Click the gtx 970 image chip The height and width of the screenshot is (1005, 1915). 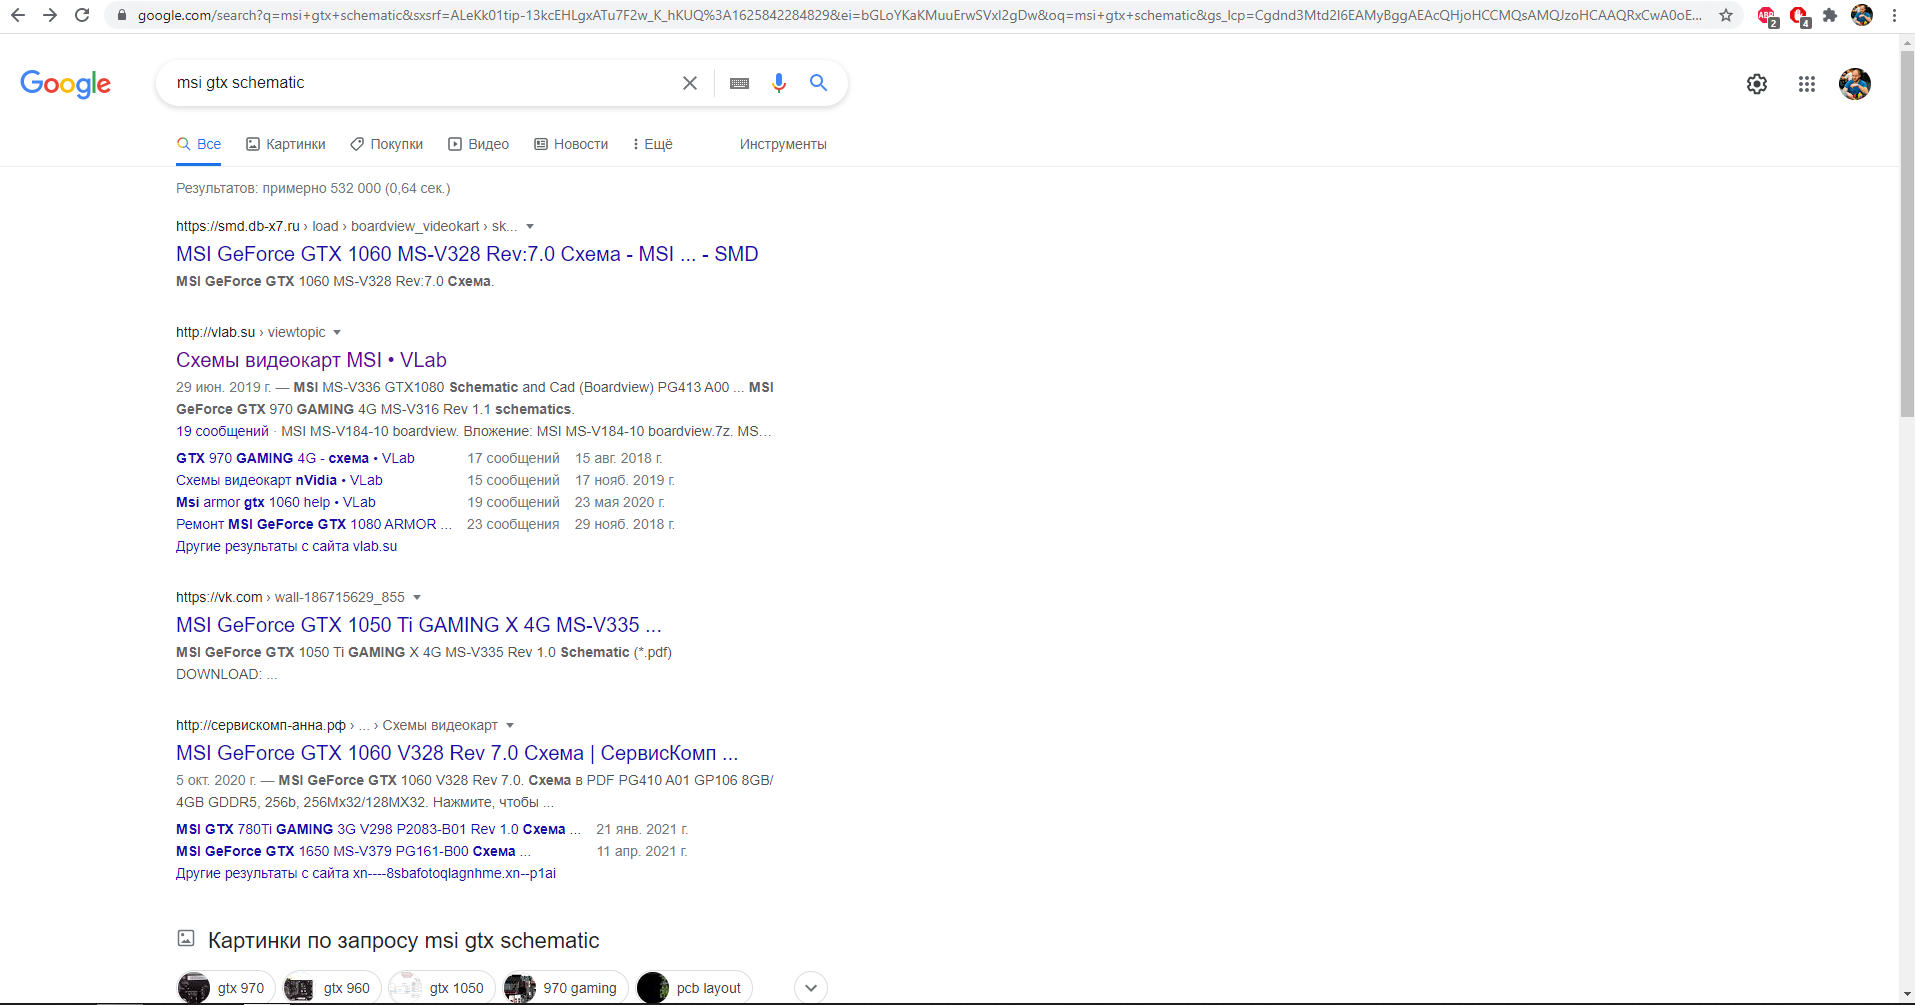coord(226,988)
